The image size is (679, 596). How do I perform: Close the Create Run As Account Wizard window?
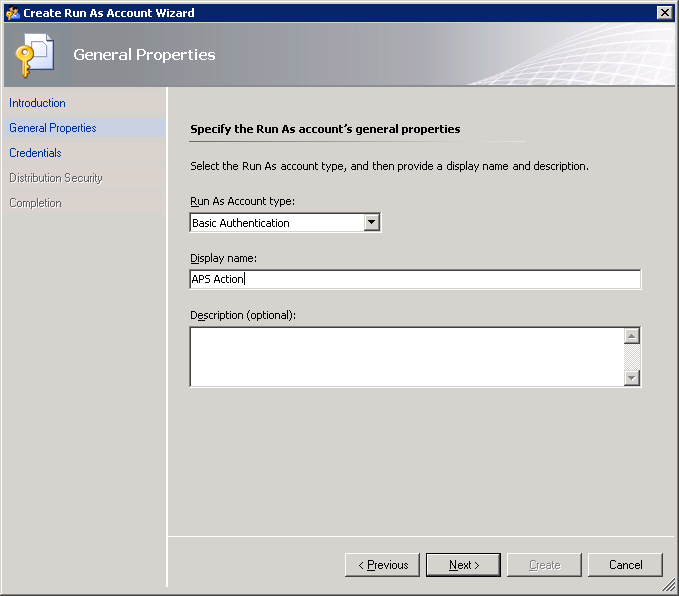(x=664, y=13)
